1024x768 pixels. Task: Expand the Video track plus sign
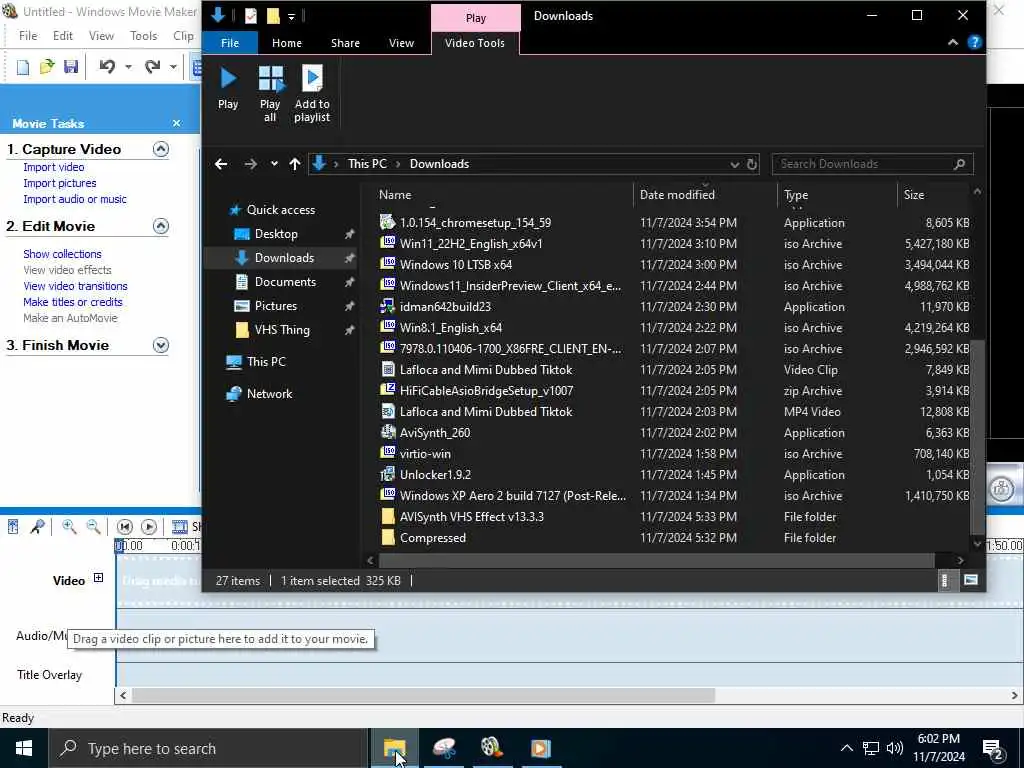[x=98, y=577]
